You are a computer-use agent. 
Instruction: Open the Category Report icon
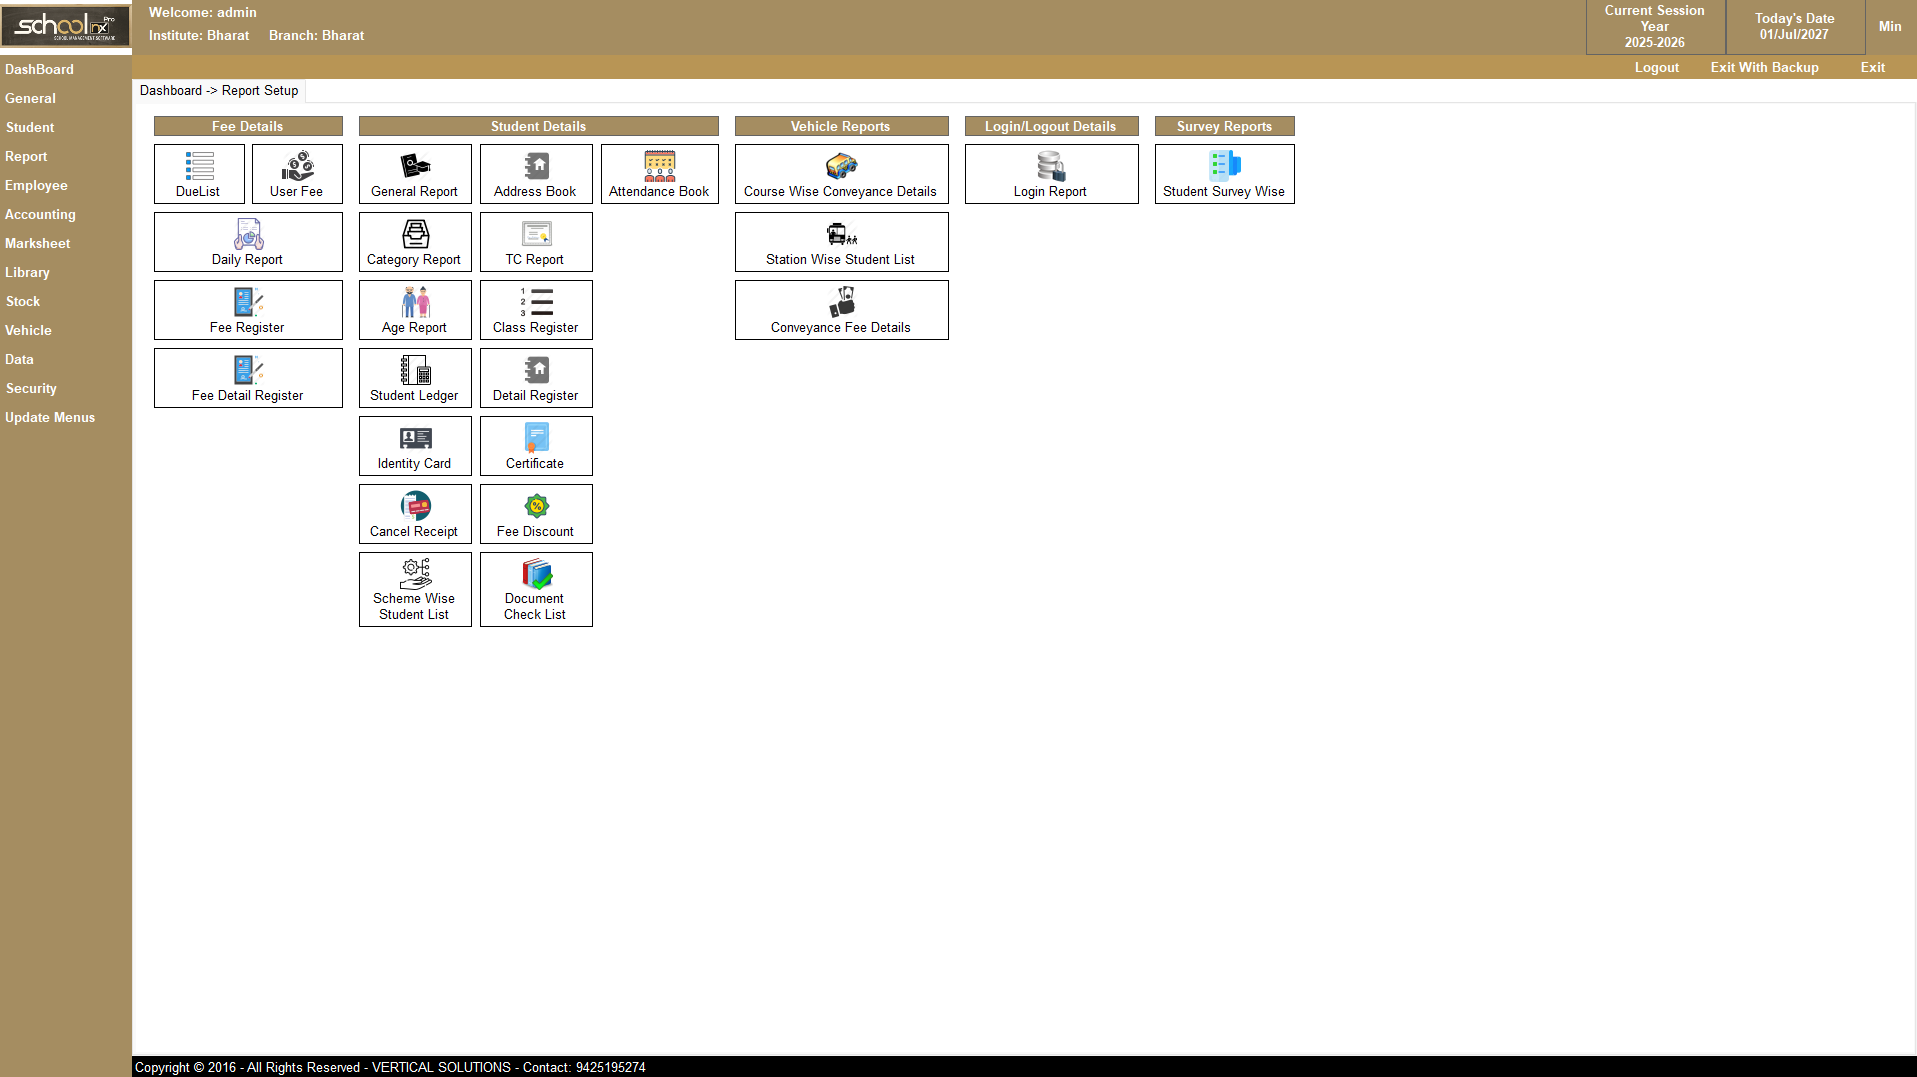[415, 234]
